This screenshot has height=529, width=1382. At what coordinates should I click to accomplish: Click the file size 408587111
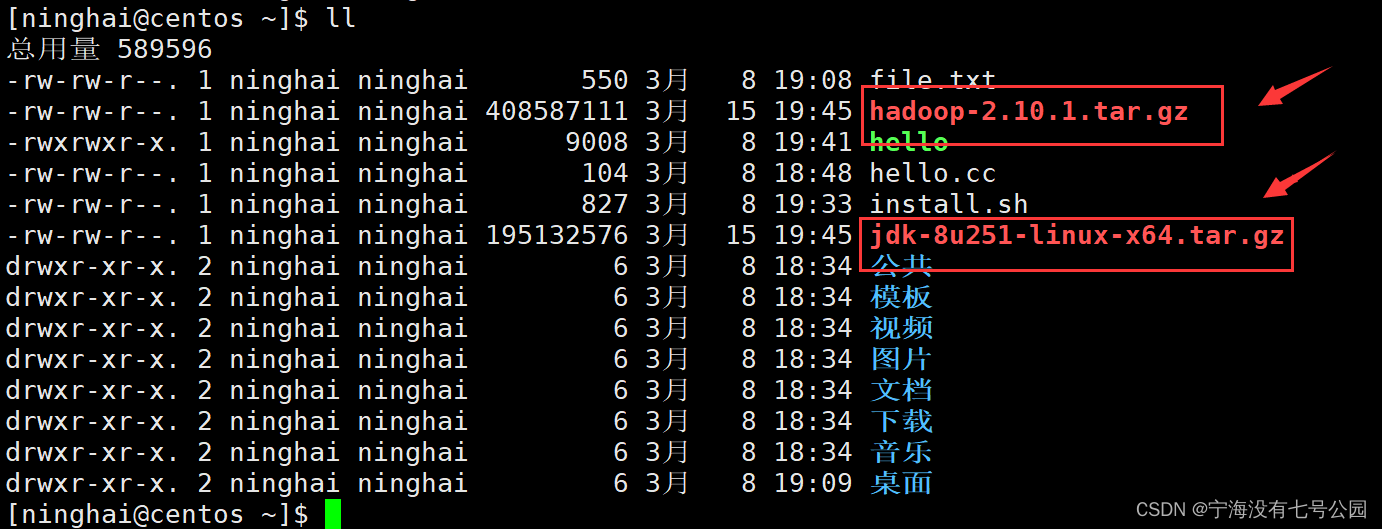click(x=557, y=110)
